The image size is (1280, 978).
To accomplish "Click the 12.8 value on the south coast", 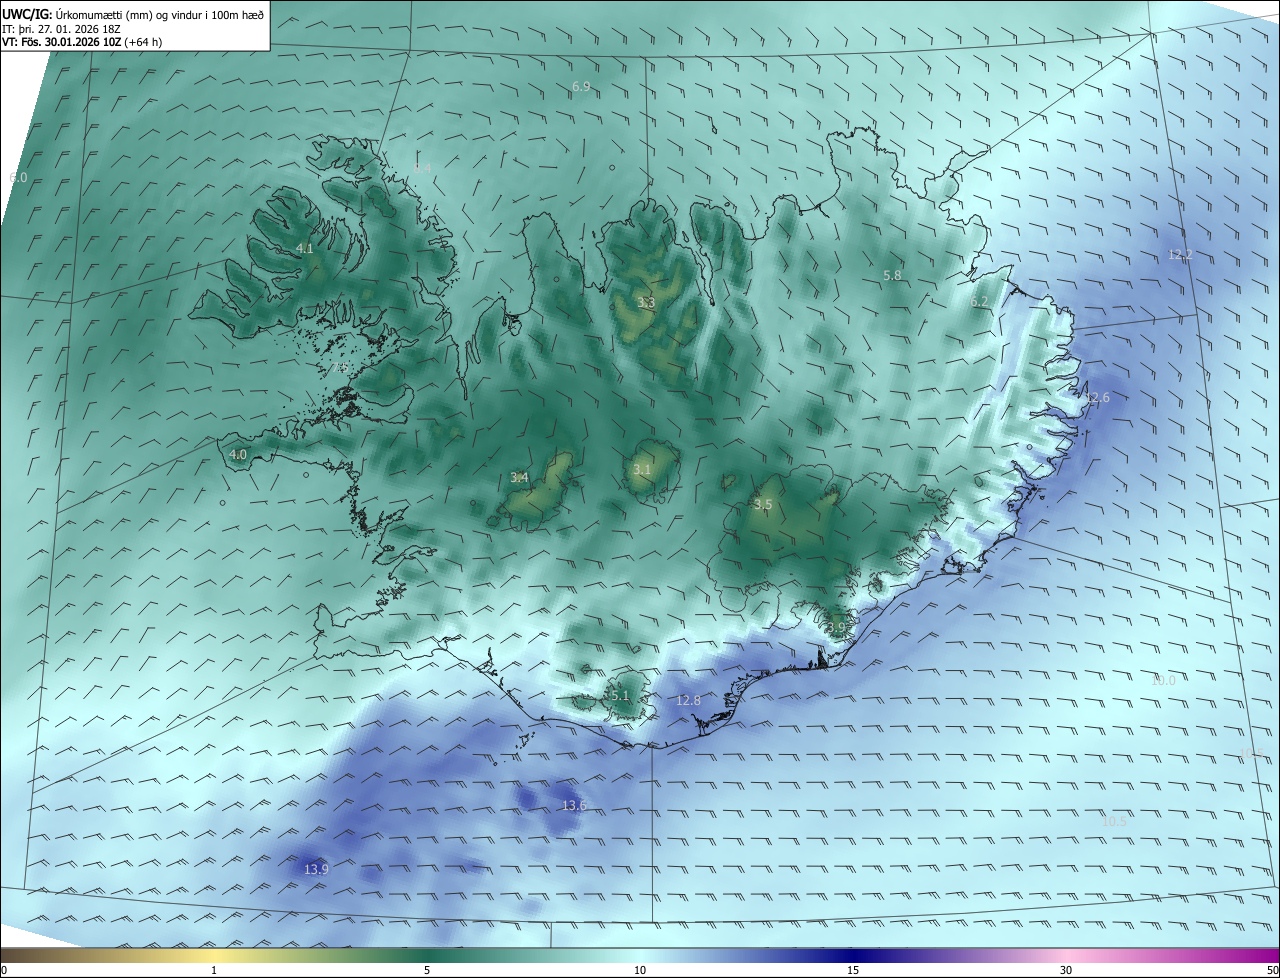I will point(688,701).
